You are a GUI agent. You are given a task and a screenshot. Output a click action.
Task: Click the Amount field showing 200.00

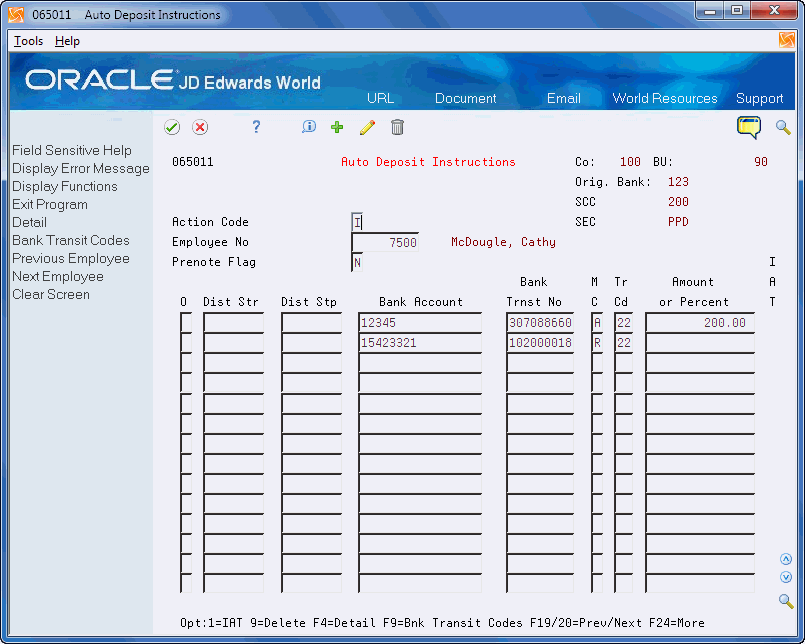point(700,323)
